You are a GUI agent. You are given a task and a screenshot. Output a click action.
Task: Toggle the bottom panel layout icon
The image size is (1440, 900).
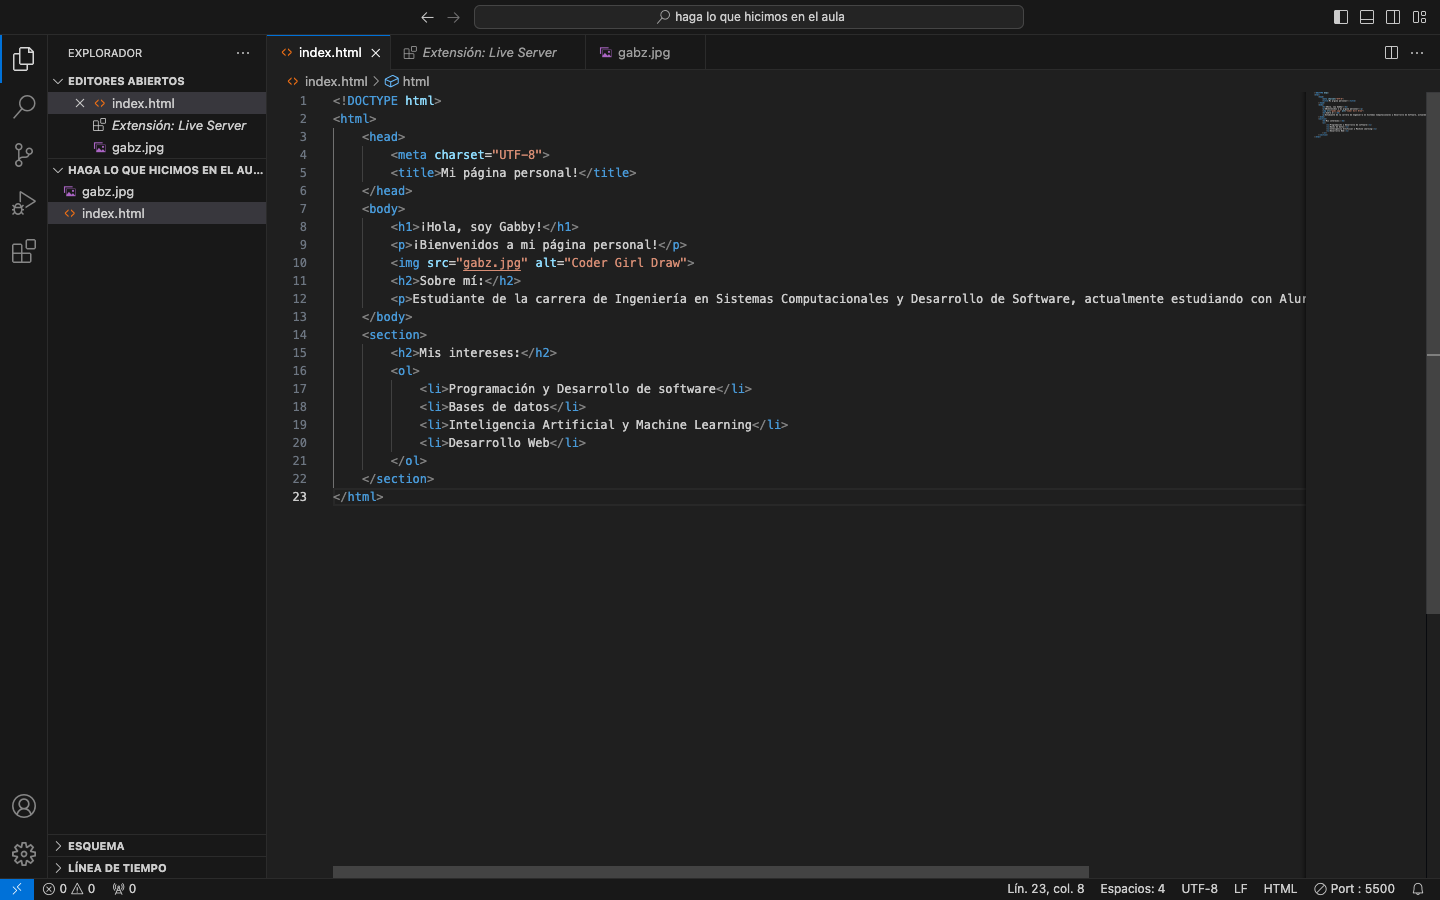tap(1367, 17)
